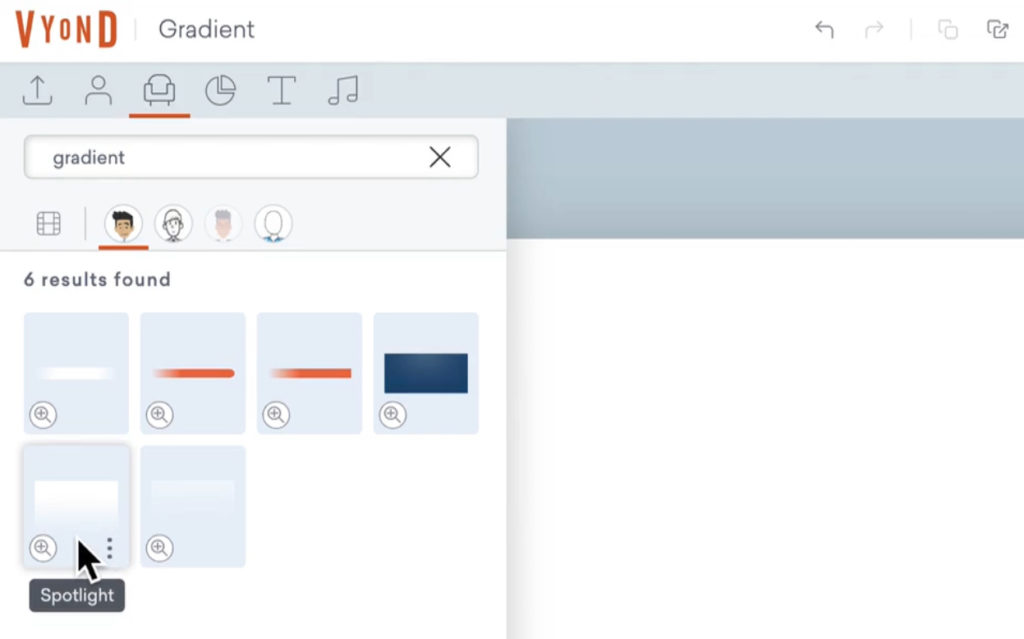Click the Redo arrow icon

pyautogui.click(x=872, y=30)
